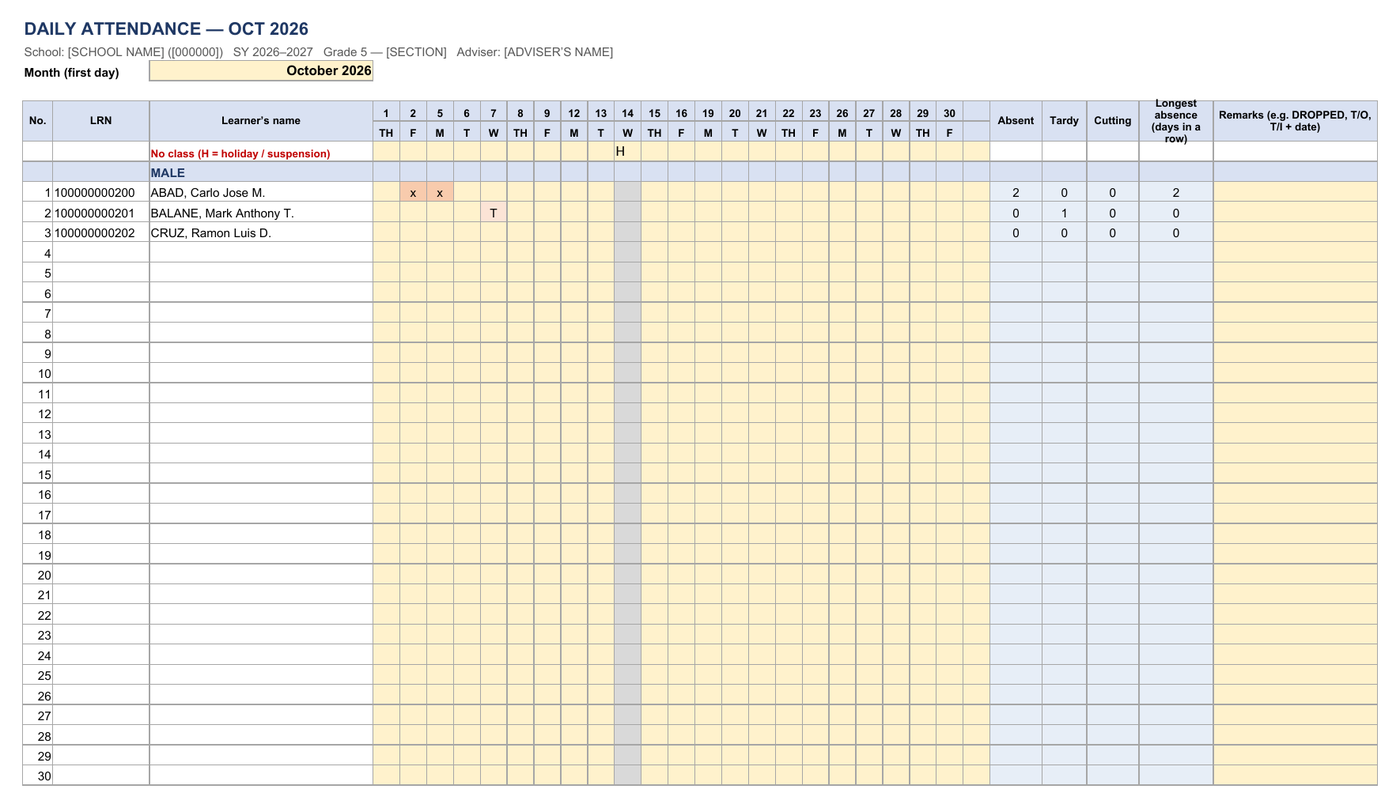Click LRN cell 100000000200

[x=101, y=193]
